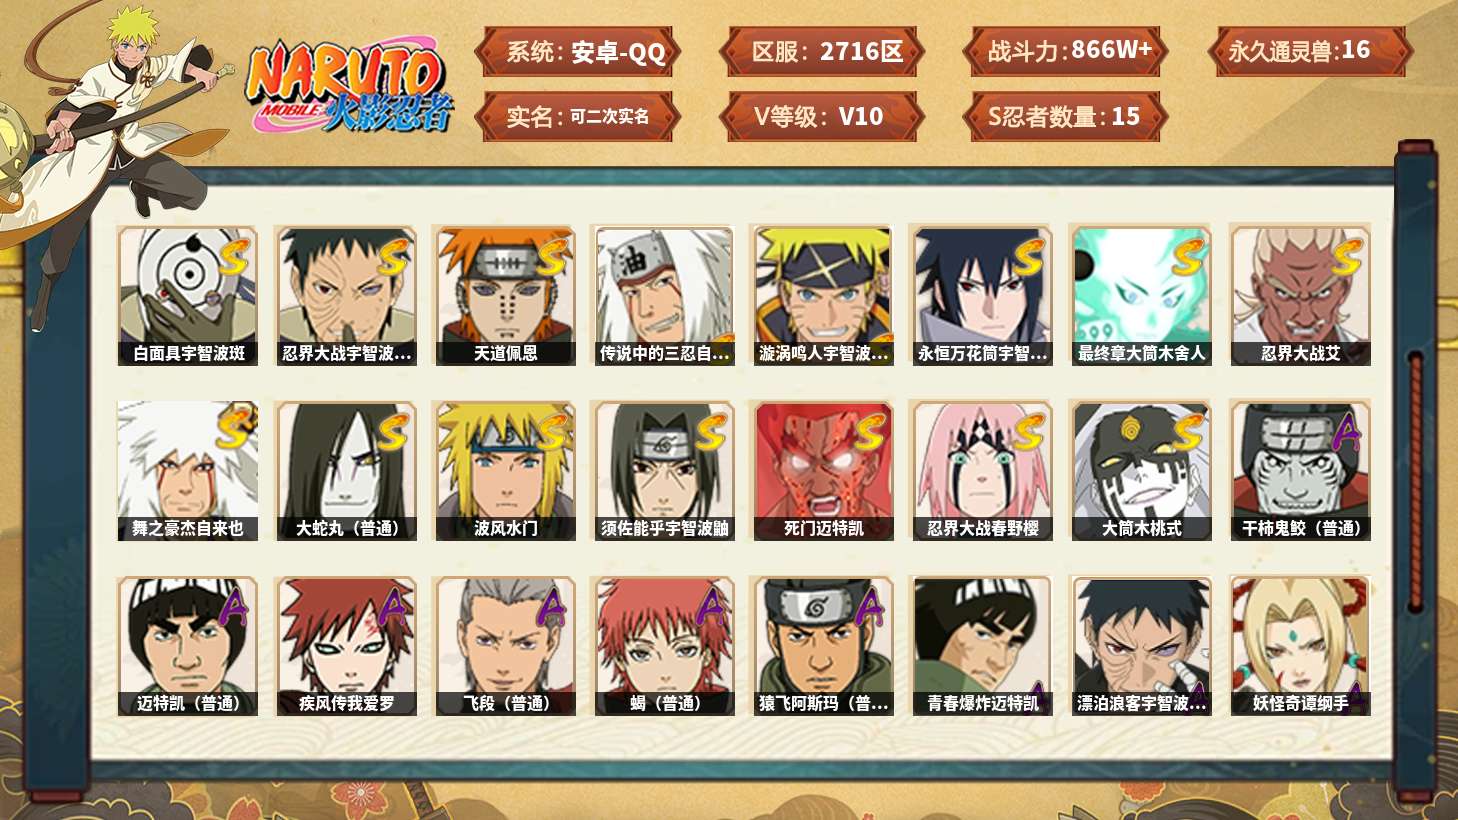Screen dimensions: 1458x820
Task: Select the 大筒木桃式 ninja icon
Action: click(x=1141, y=471)
